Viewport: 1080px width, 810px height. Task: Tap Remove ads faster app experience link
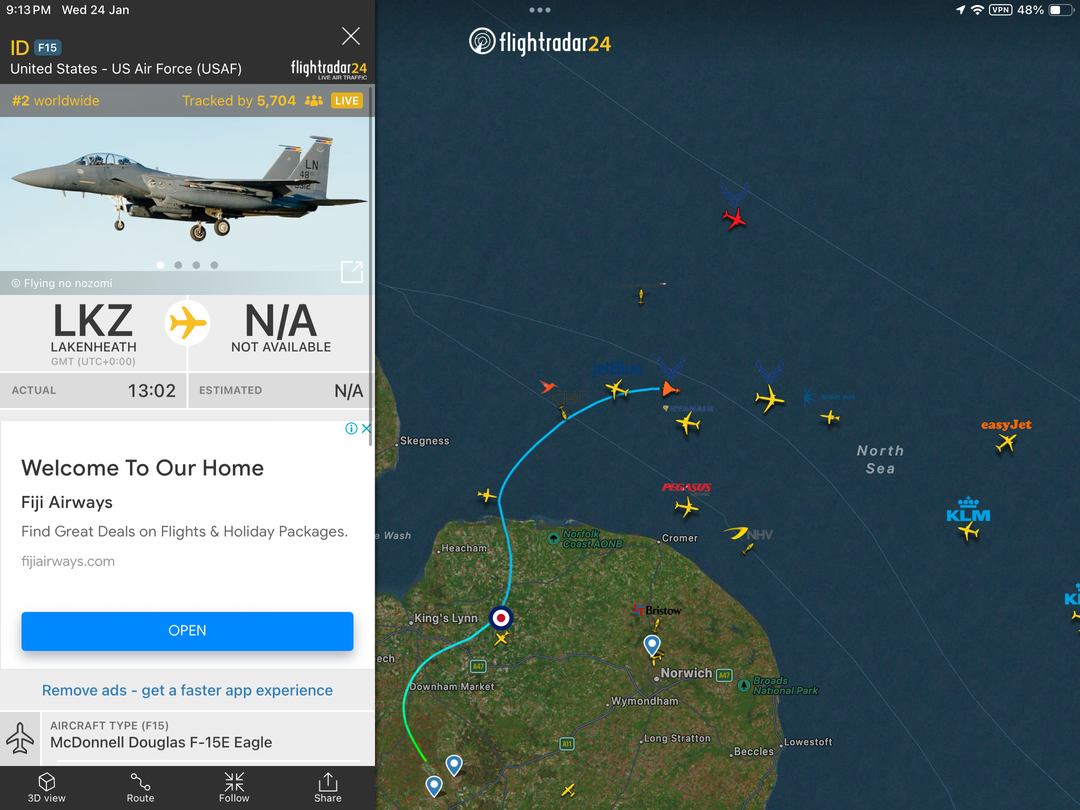[x=187, y=690]
